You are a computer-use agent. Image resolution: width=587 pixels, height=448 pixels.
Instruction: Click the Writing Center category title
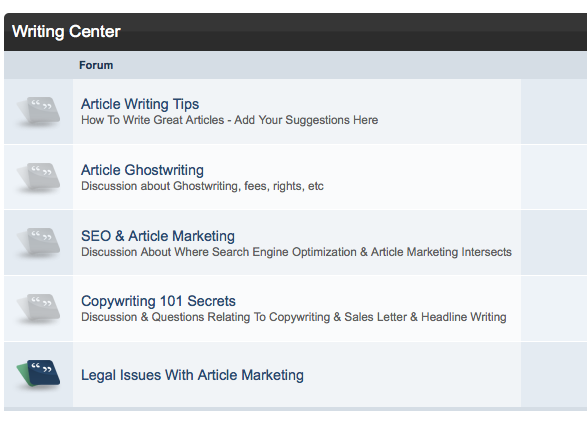pyautogui.click(x=66, y=31)
